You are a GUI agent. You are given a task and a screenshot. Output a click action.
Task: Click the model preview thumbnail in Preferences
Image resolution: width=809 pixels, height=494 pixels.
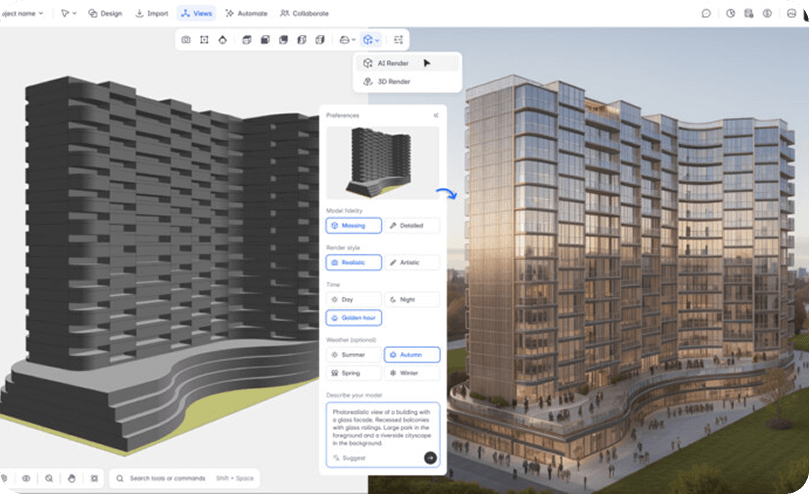382,162
